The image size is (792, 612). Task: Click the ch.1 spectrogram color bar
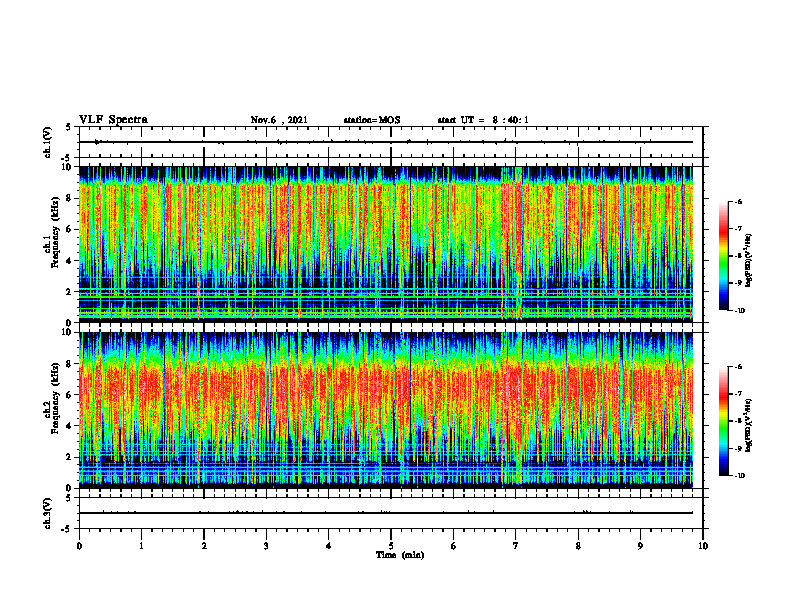pos(723,256)
